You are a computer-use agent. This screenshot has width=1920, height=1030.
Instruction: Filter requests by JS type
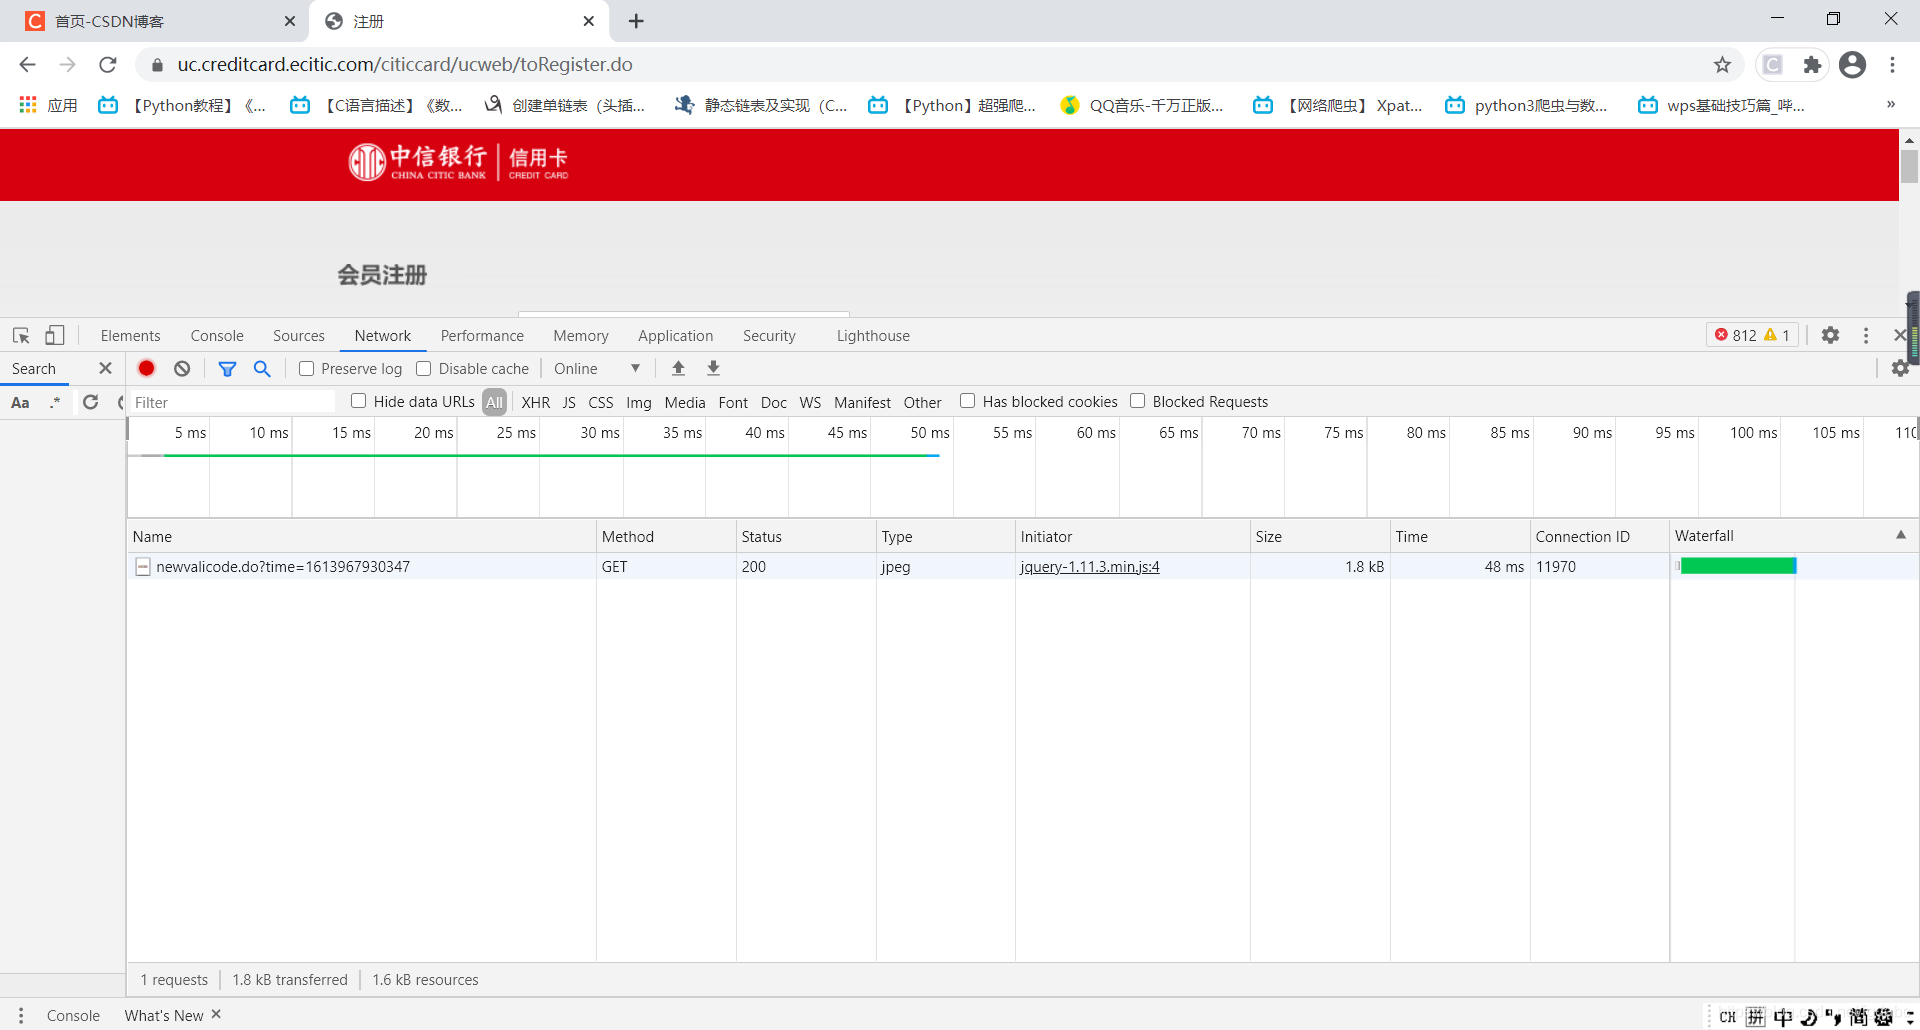(x=569, y=402)
